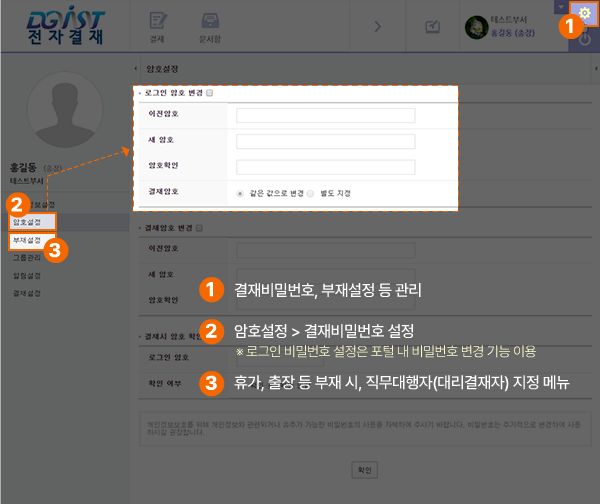This screenshot has width=600, height=504.
Task: Click the power logout icon
Action: [x=584, y=39]
